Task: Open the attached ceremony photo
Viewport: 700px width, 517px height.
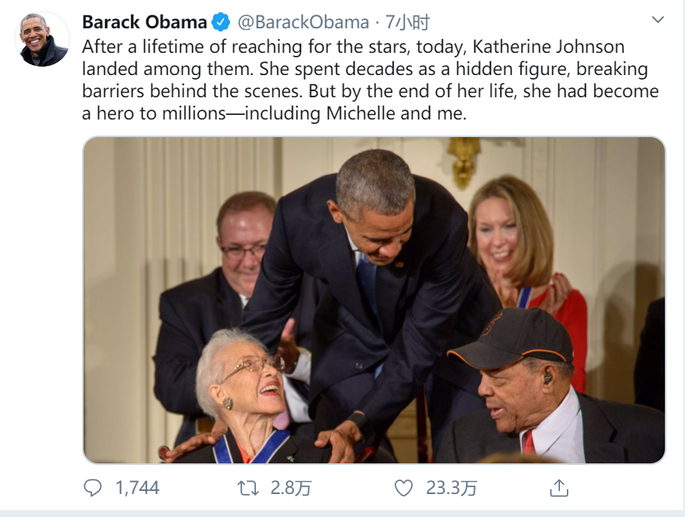Action: click(373, 300)
